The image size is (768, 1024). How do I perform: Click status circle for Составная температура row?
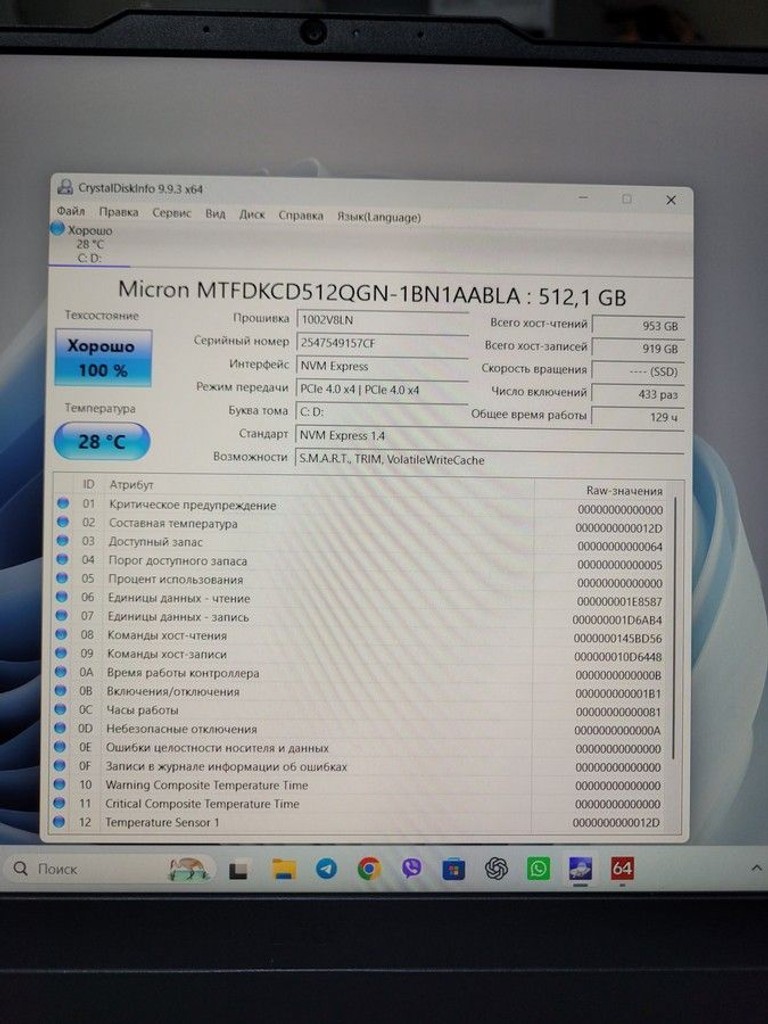63,522
